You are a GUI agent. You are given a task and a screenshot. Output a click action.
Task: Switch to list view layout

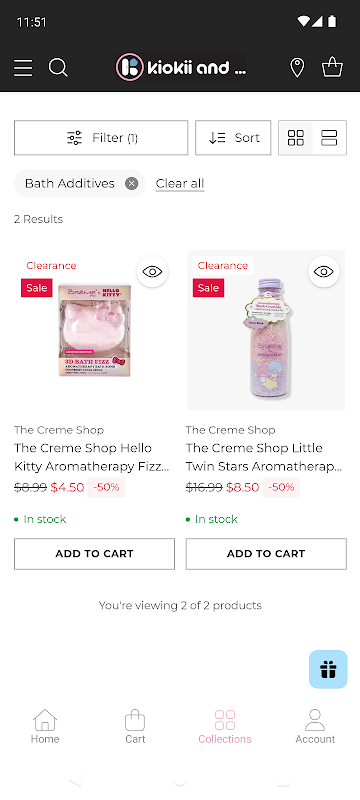click(329, 138)
